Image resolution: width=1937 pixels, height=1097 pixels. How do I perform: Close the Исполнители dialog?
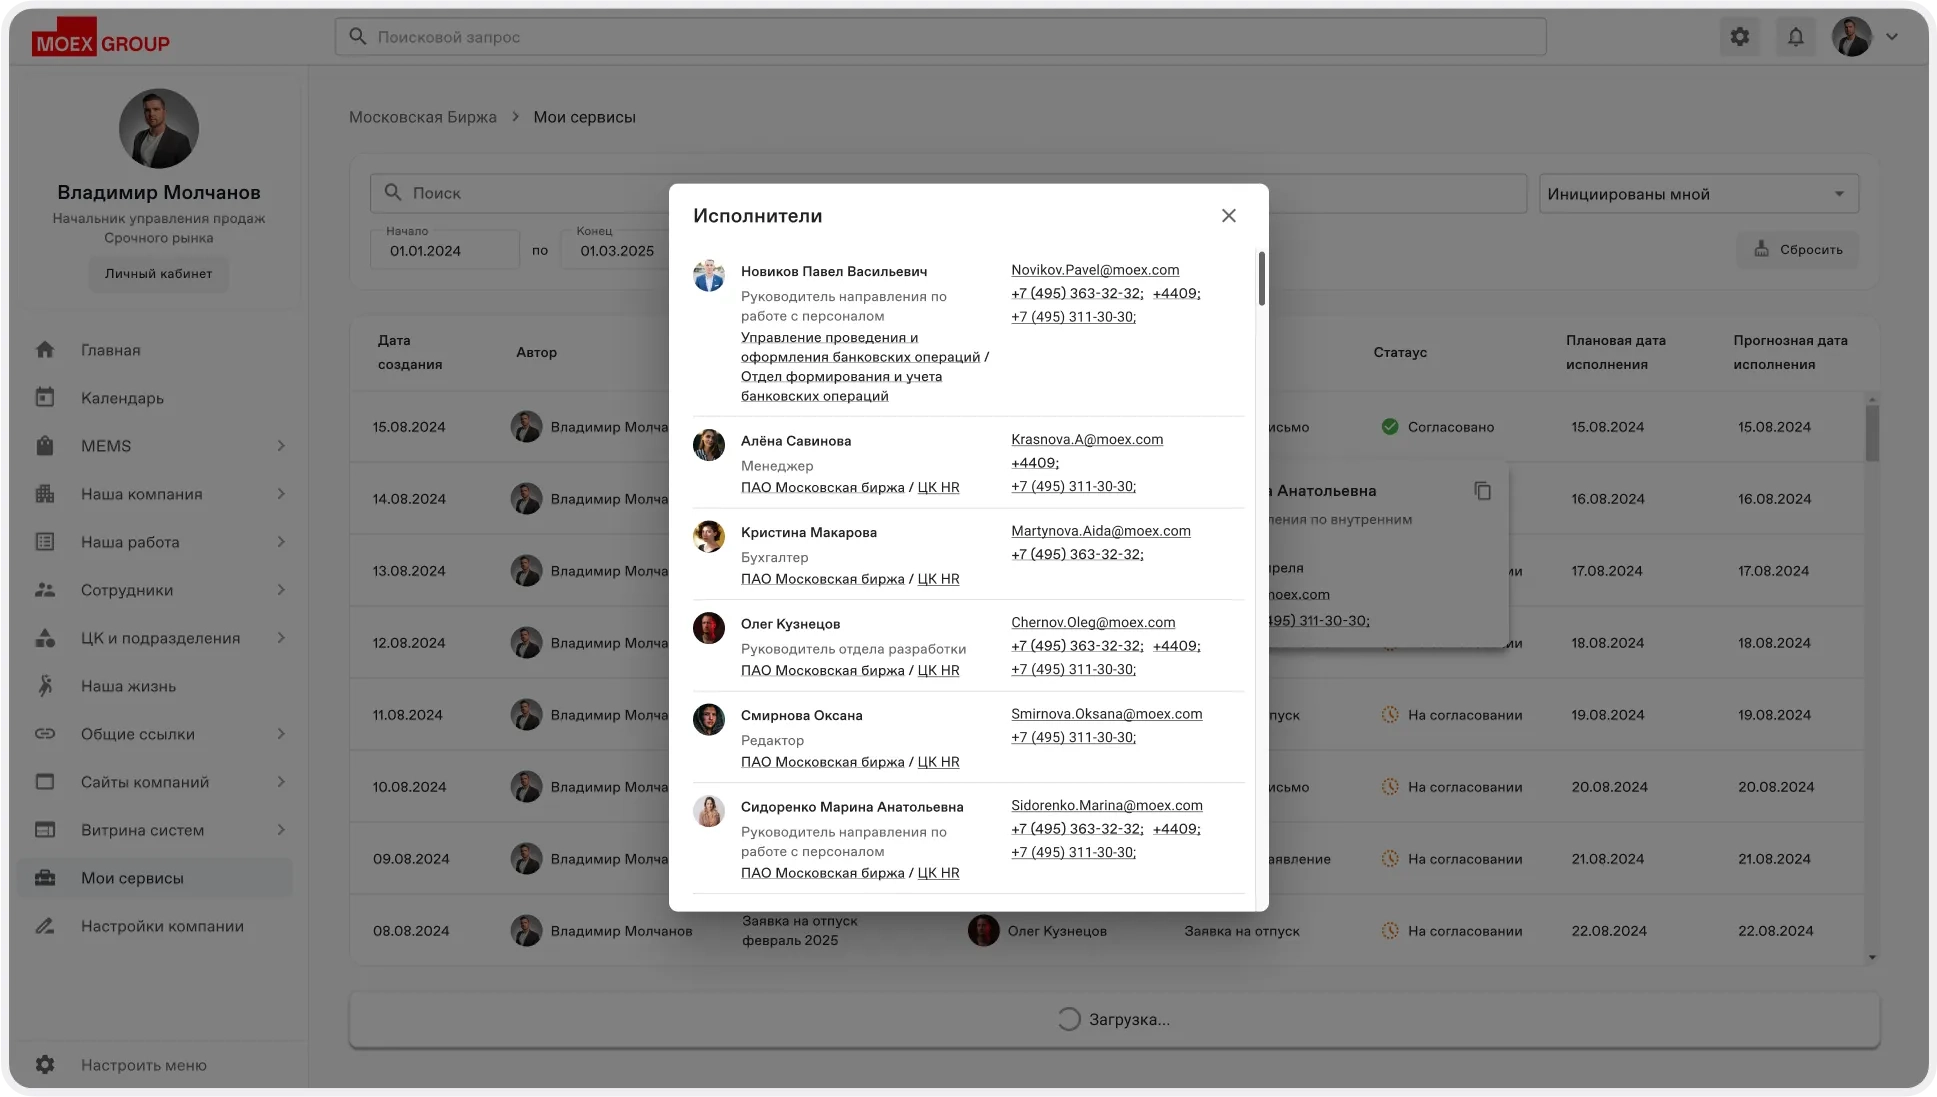tap(1228, 216)
